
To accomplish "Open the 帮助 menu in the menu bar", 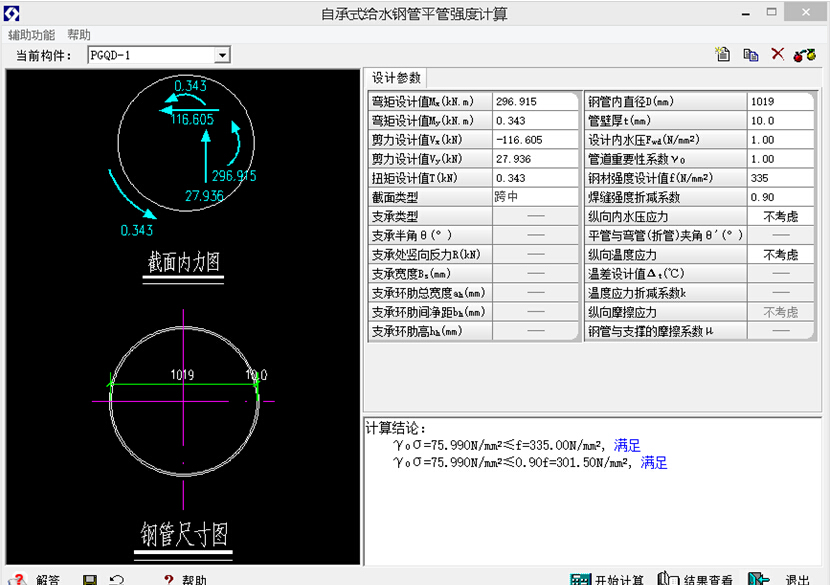I will 79,35.
